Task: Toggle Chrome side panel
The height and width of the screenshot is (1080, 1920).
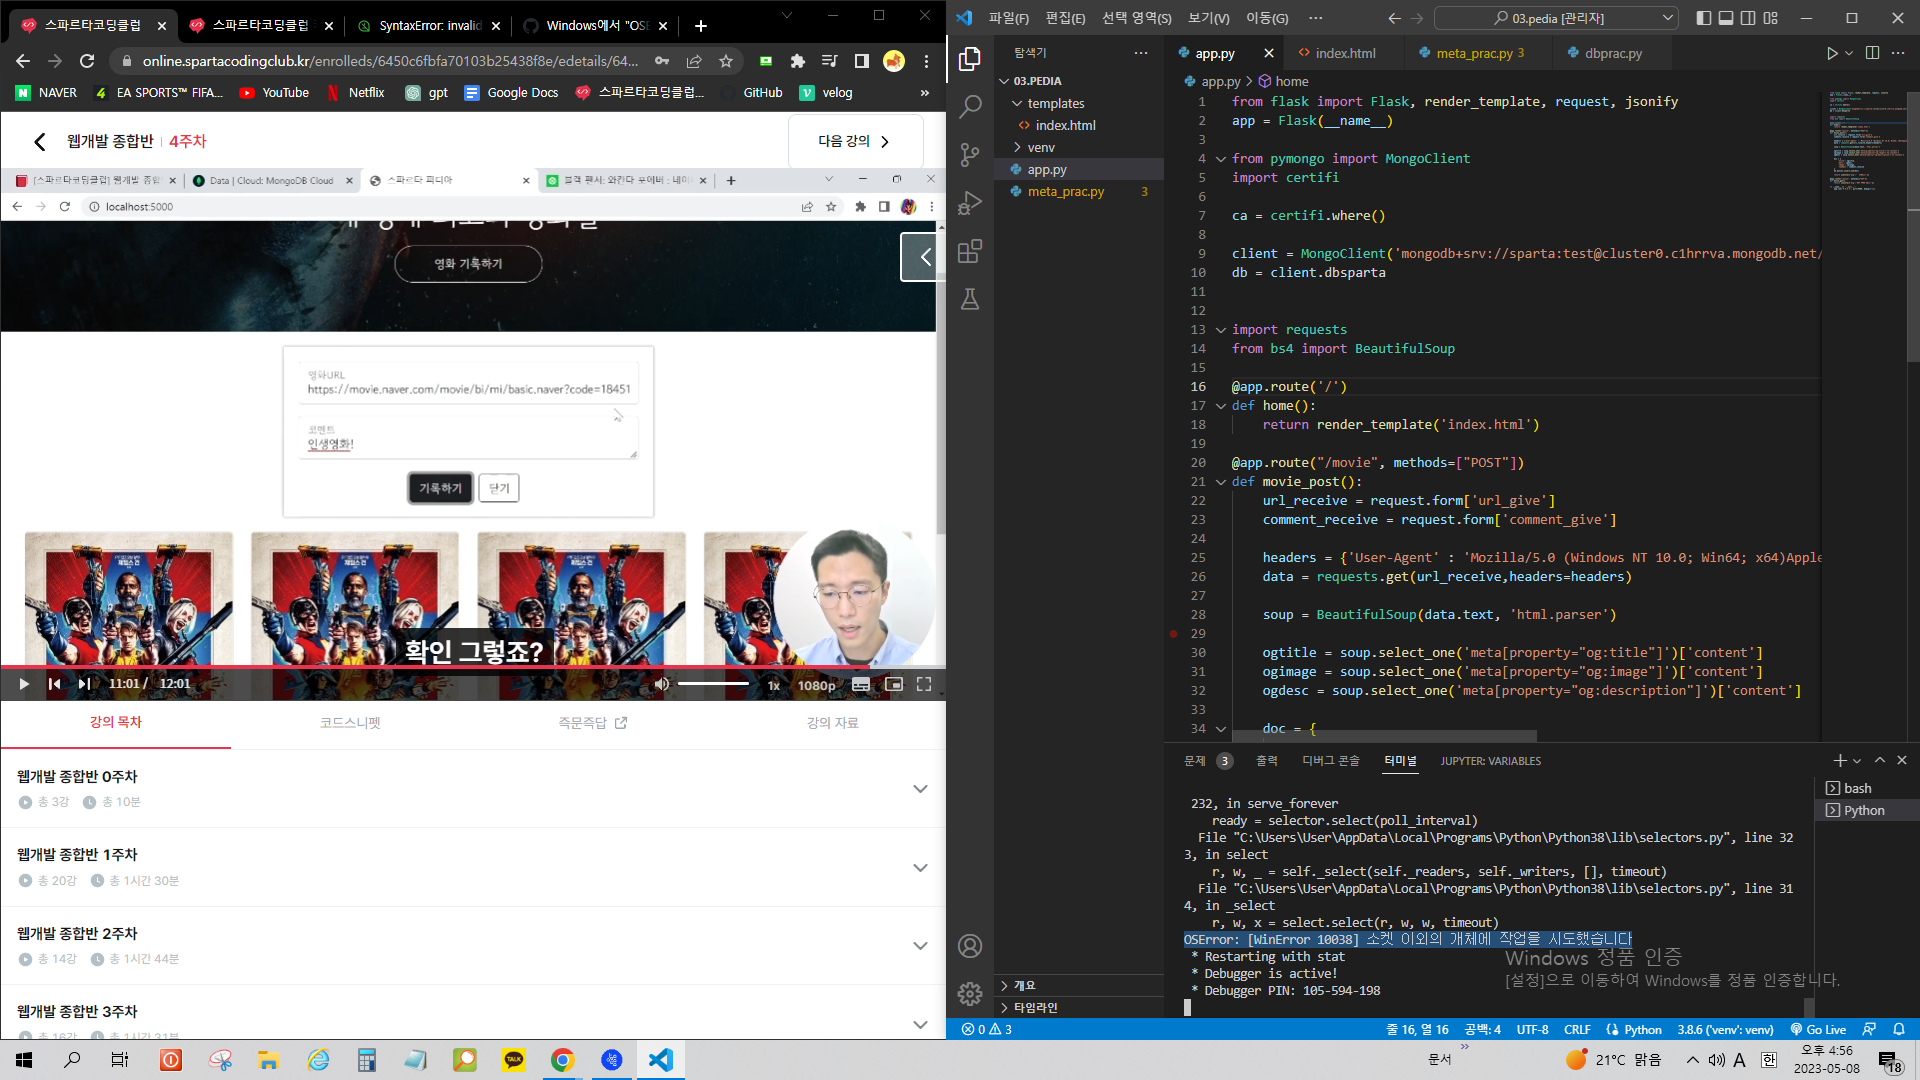Action: click(861, 61)
